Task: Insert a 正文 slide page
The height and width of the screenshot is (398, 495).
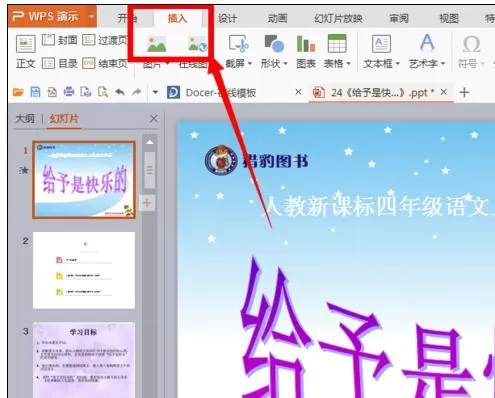Action: tap(26, 52)
